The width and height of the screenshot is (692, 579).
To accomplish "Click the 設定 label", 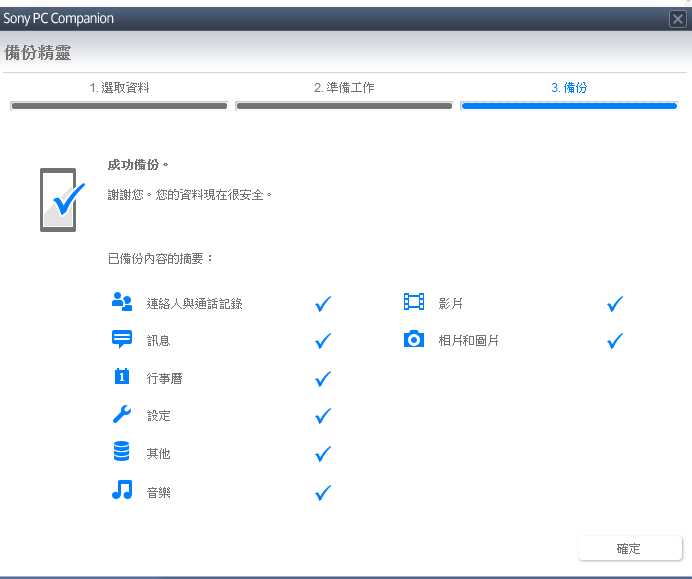I will point(158,416).
